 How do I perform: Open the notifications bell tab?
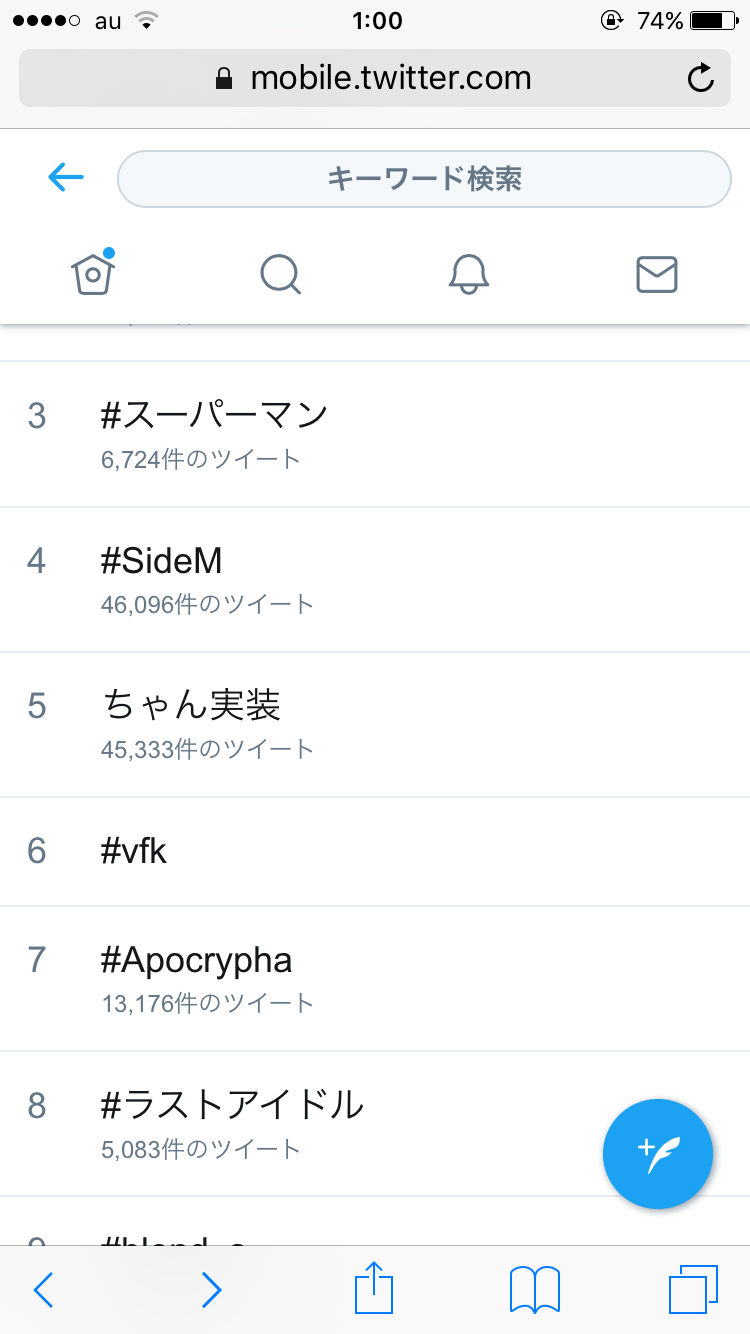469,273
